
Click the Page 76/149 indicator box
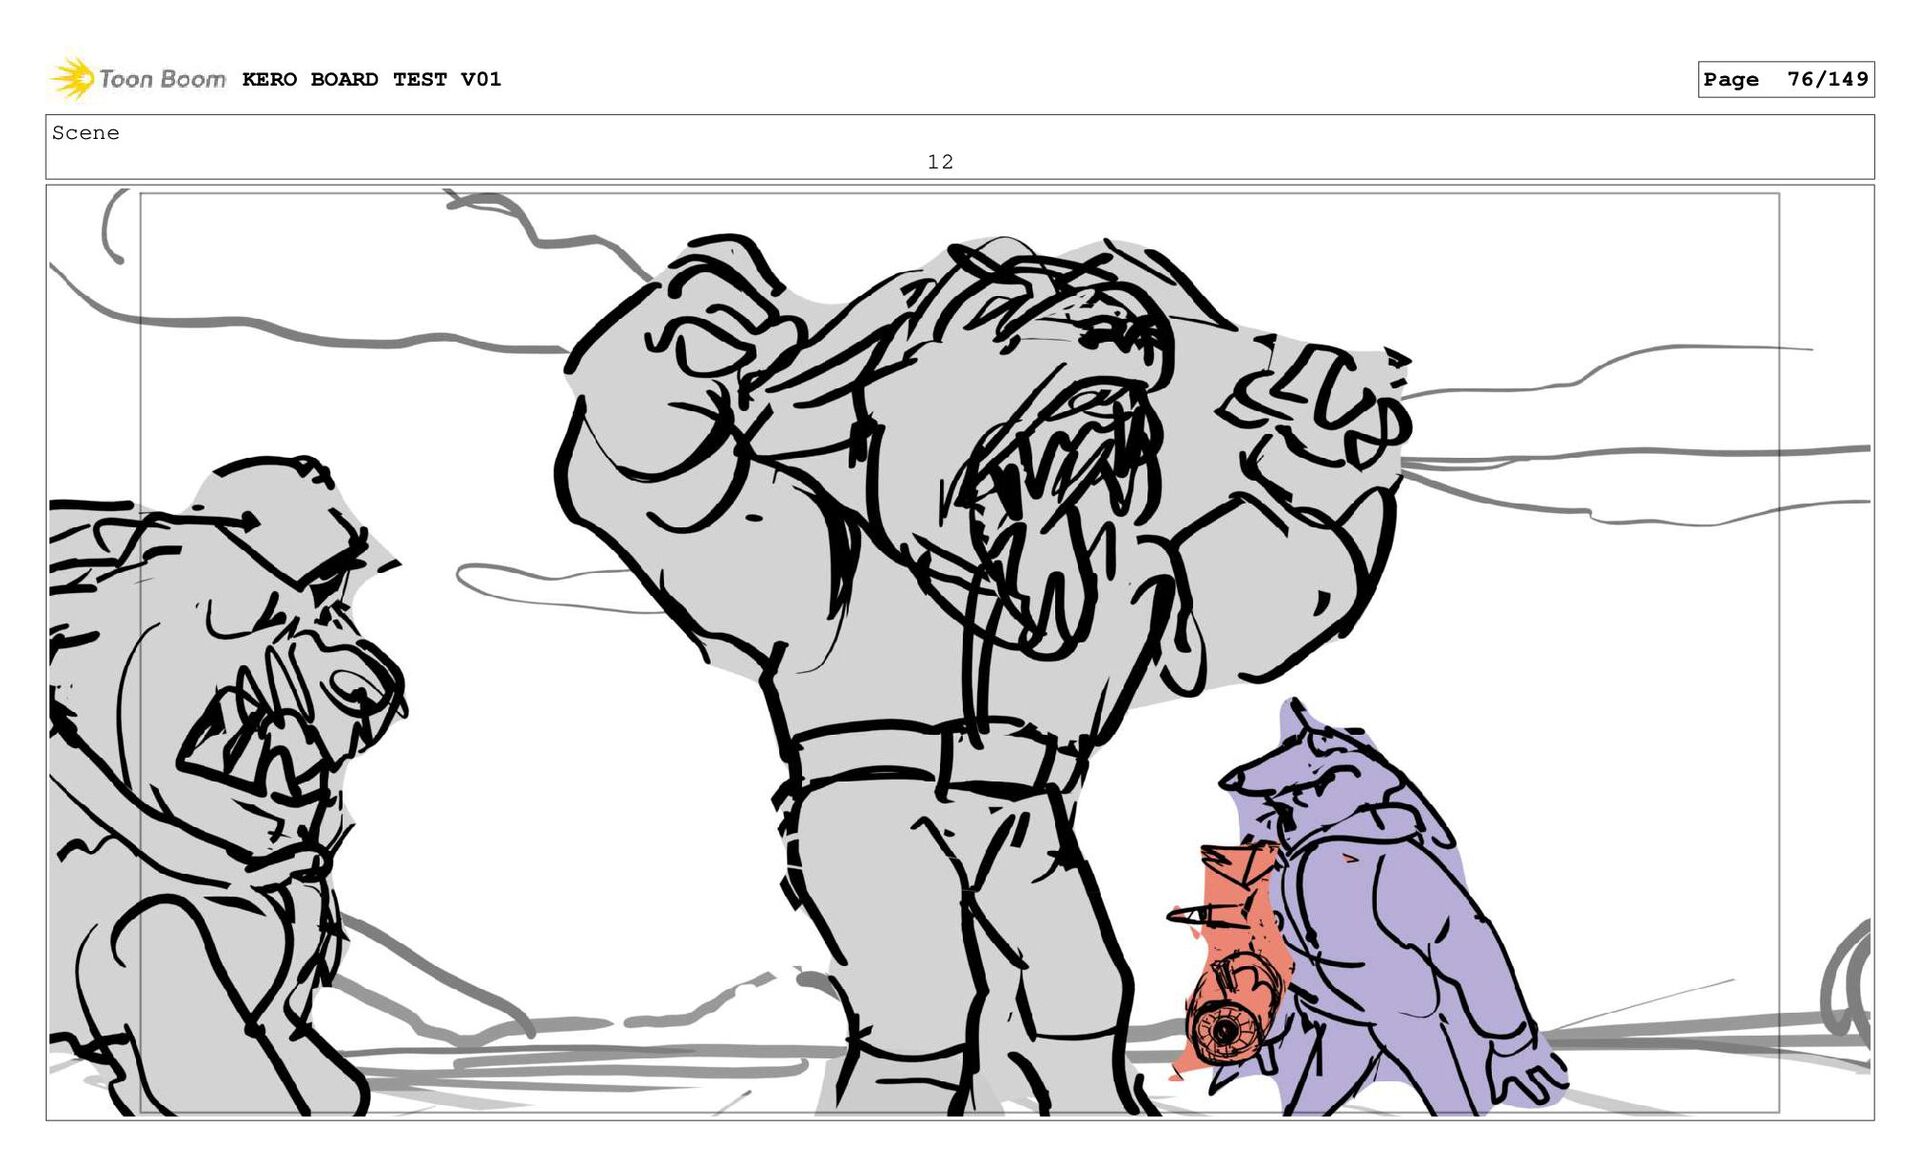pos(1785,79)
